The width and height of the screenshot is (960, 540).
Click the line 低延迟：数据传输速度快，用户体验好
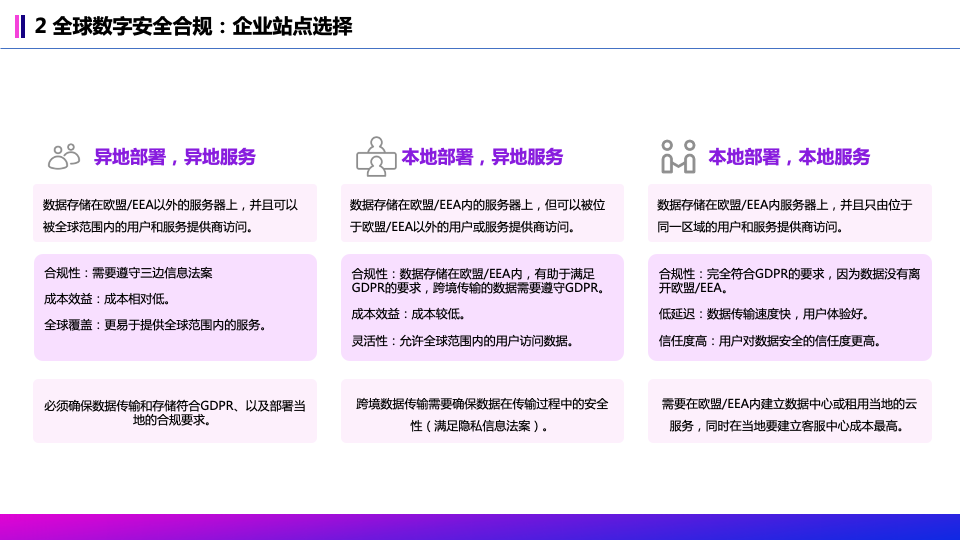click(x=763, y=314)
